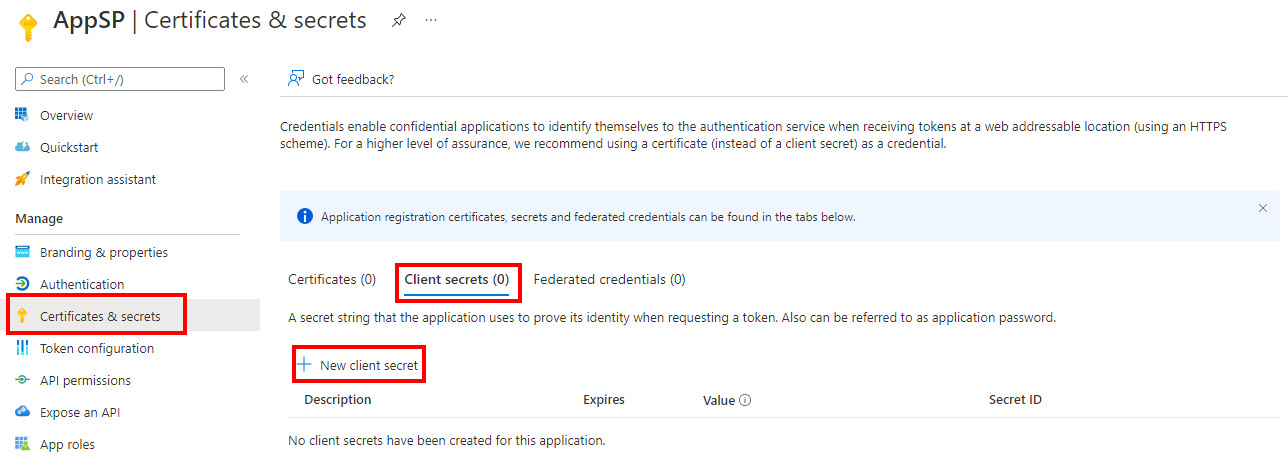
Task: Click New client secret button
Action: 358,365
